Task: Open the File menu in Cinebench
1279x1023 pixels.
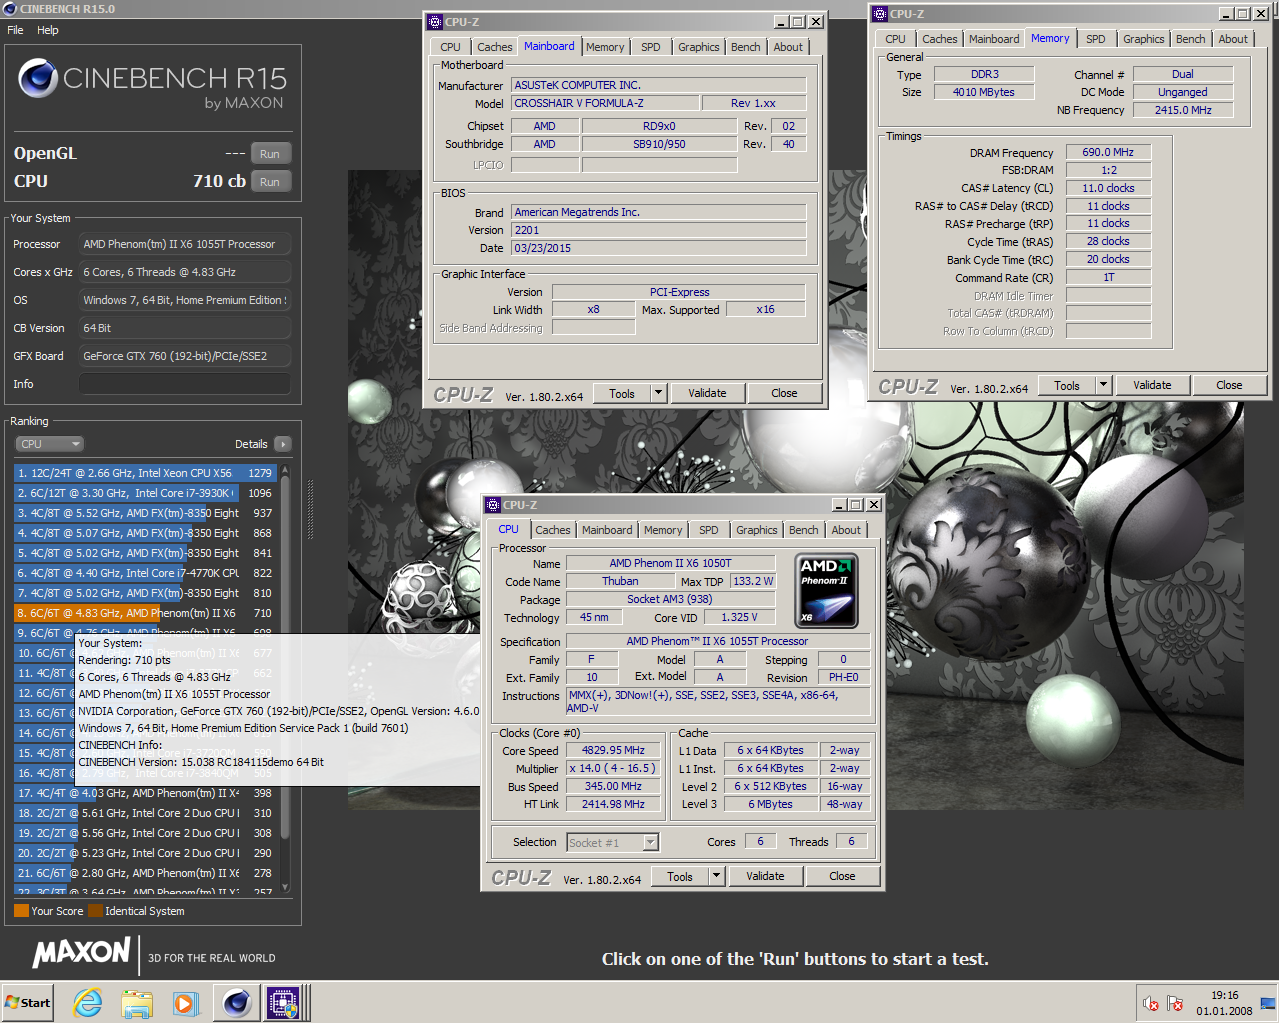Action: click(x=15, y=30)
